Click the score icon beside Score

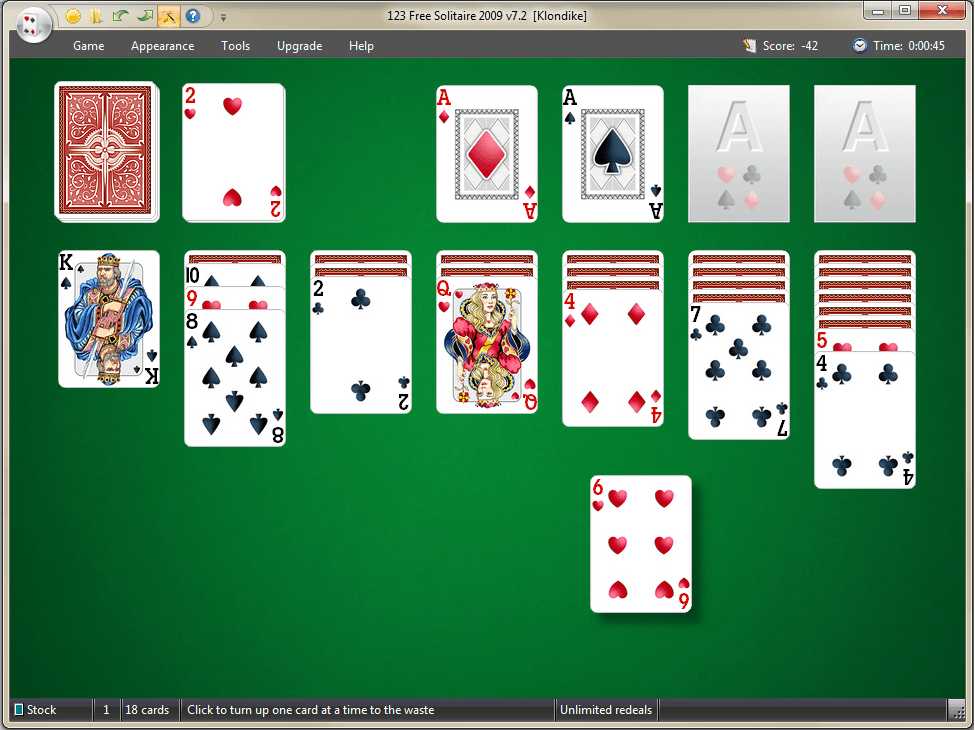coord(750,46)
